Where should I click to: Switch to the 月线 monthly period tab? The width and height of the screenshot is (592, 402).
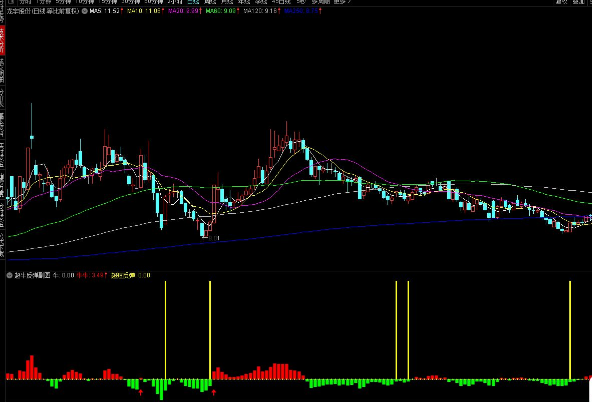pyautogui.click(x=227, y=2)
